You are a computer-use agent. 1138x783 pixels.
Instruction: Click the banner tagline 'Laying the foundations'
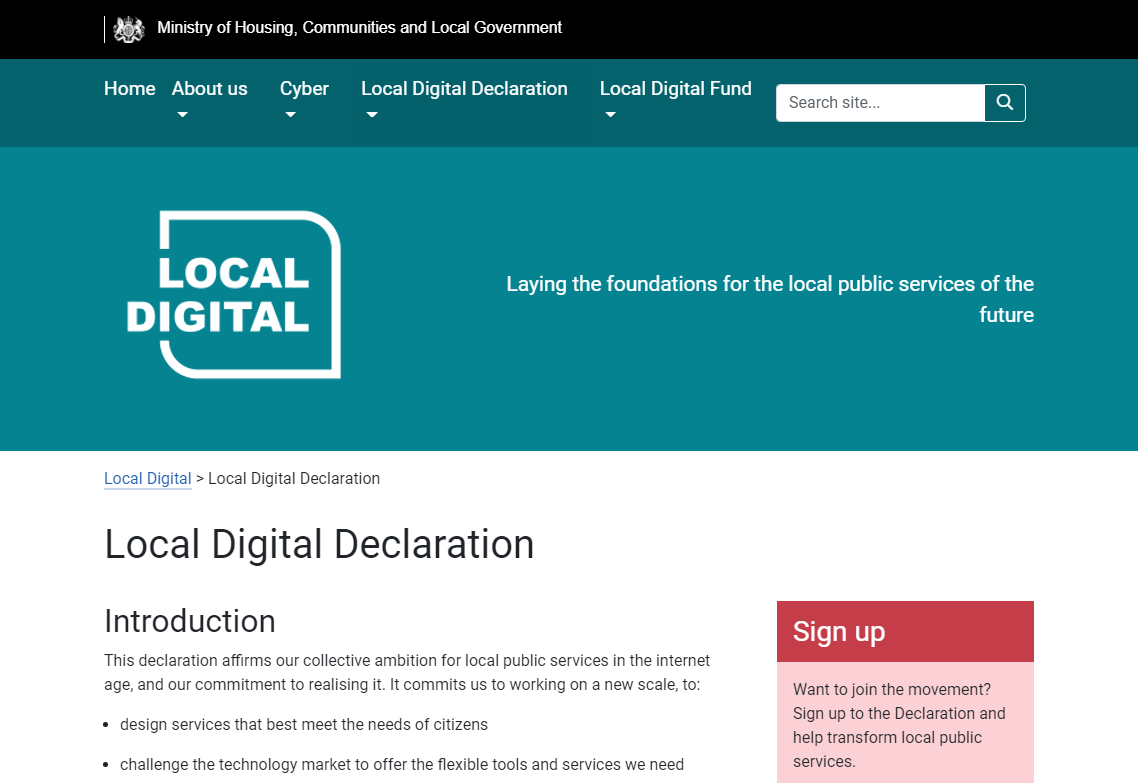[770, 299]
